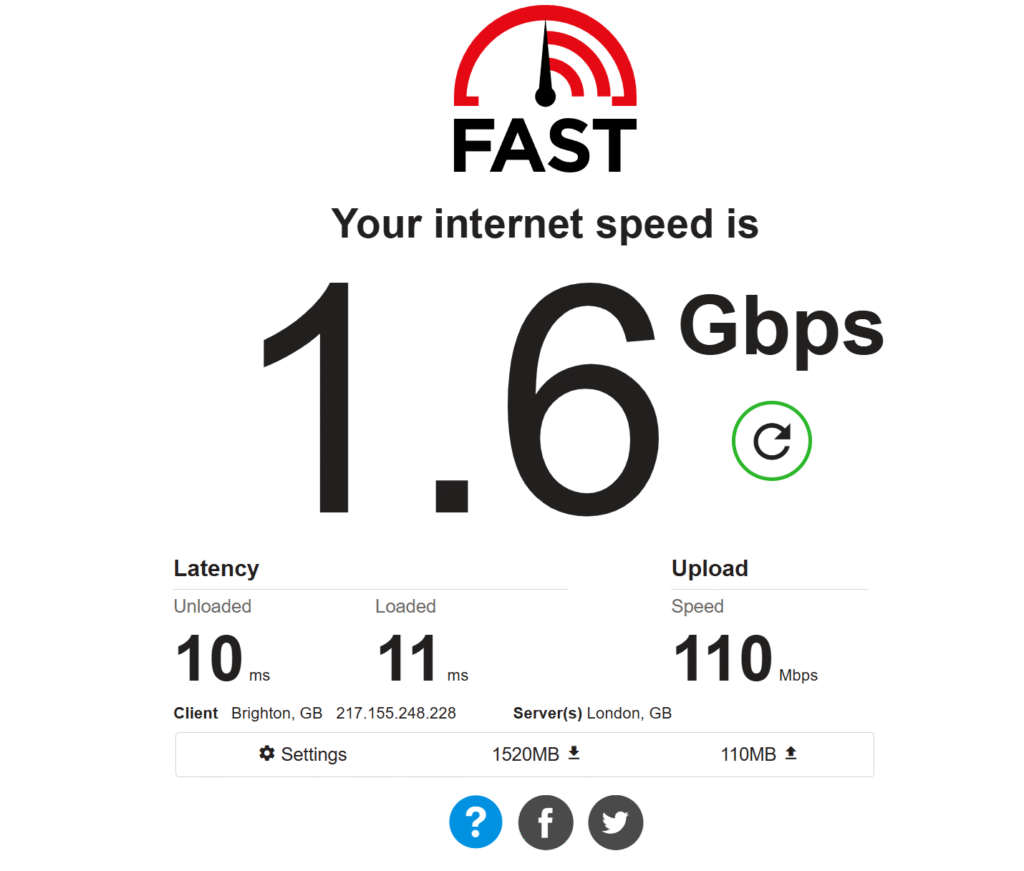Click the 1520MB downloaded data label

coord(525,754)
